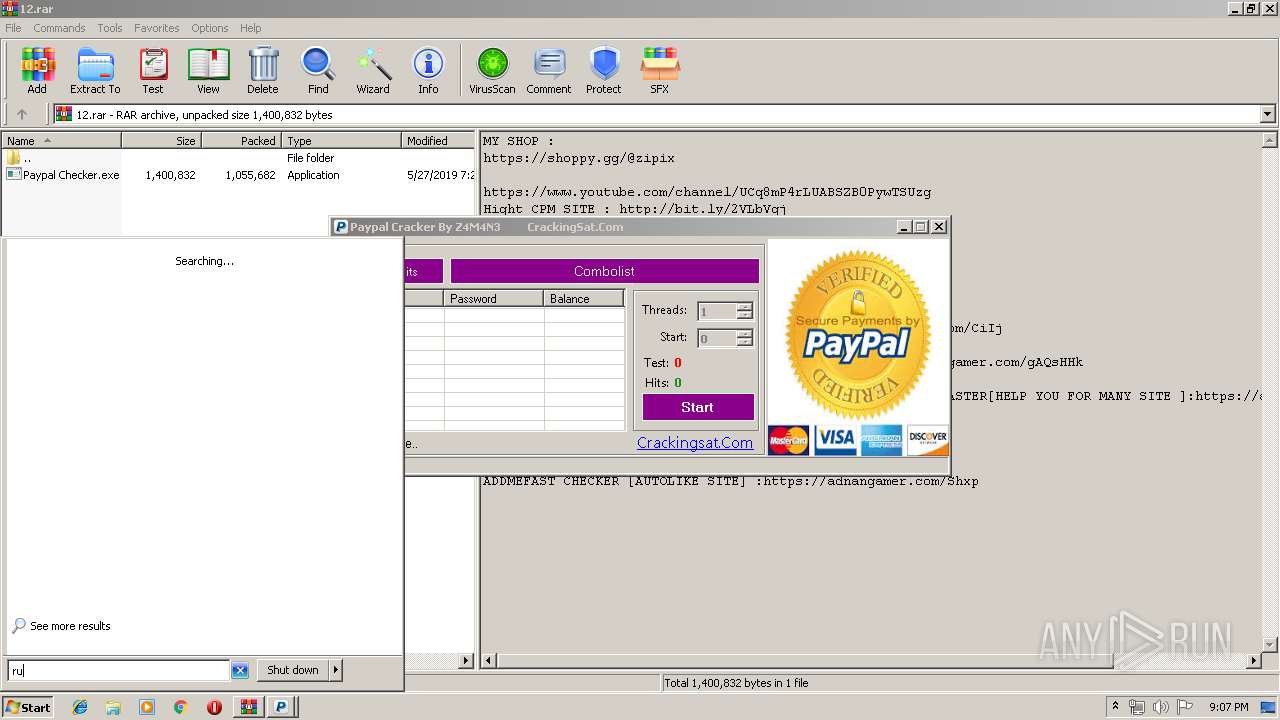
Task: Show archive Info
Action: pos(428,71)
